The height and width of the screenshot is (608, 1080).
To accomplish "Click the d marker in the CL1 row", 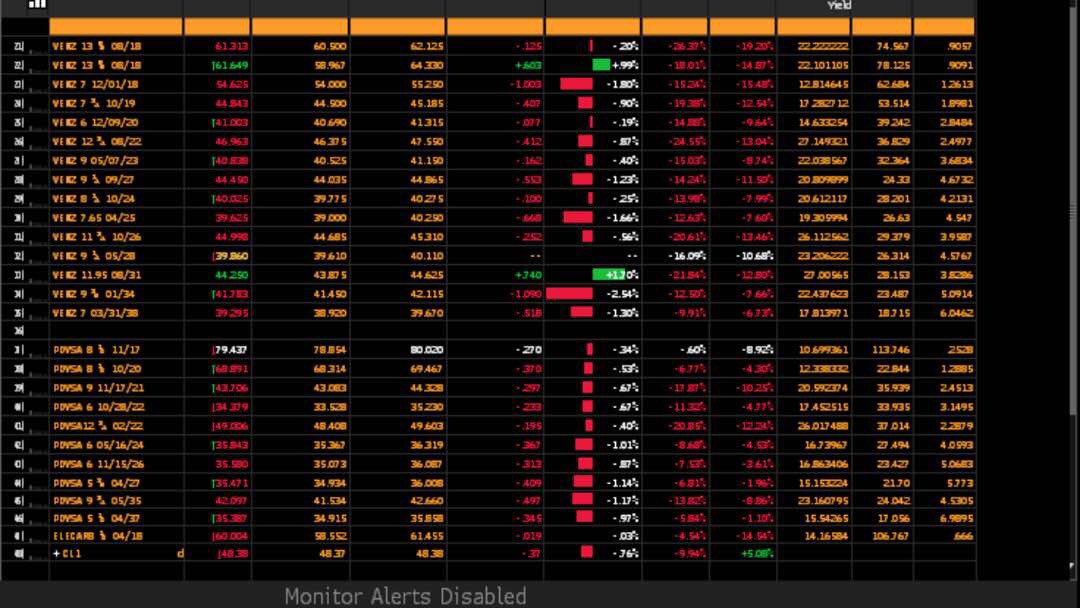I will [180, 554].
